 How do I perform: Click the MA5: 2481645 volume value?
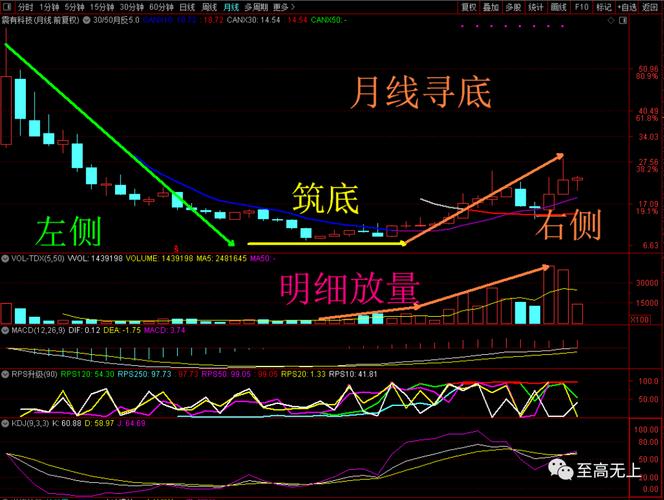[x=221, y=258]
